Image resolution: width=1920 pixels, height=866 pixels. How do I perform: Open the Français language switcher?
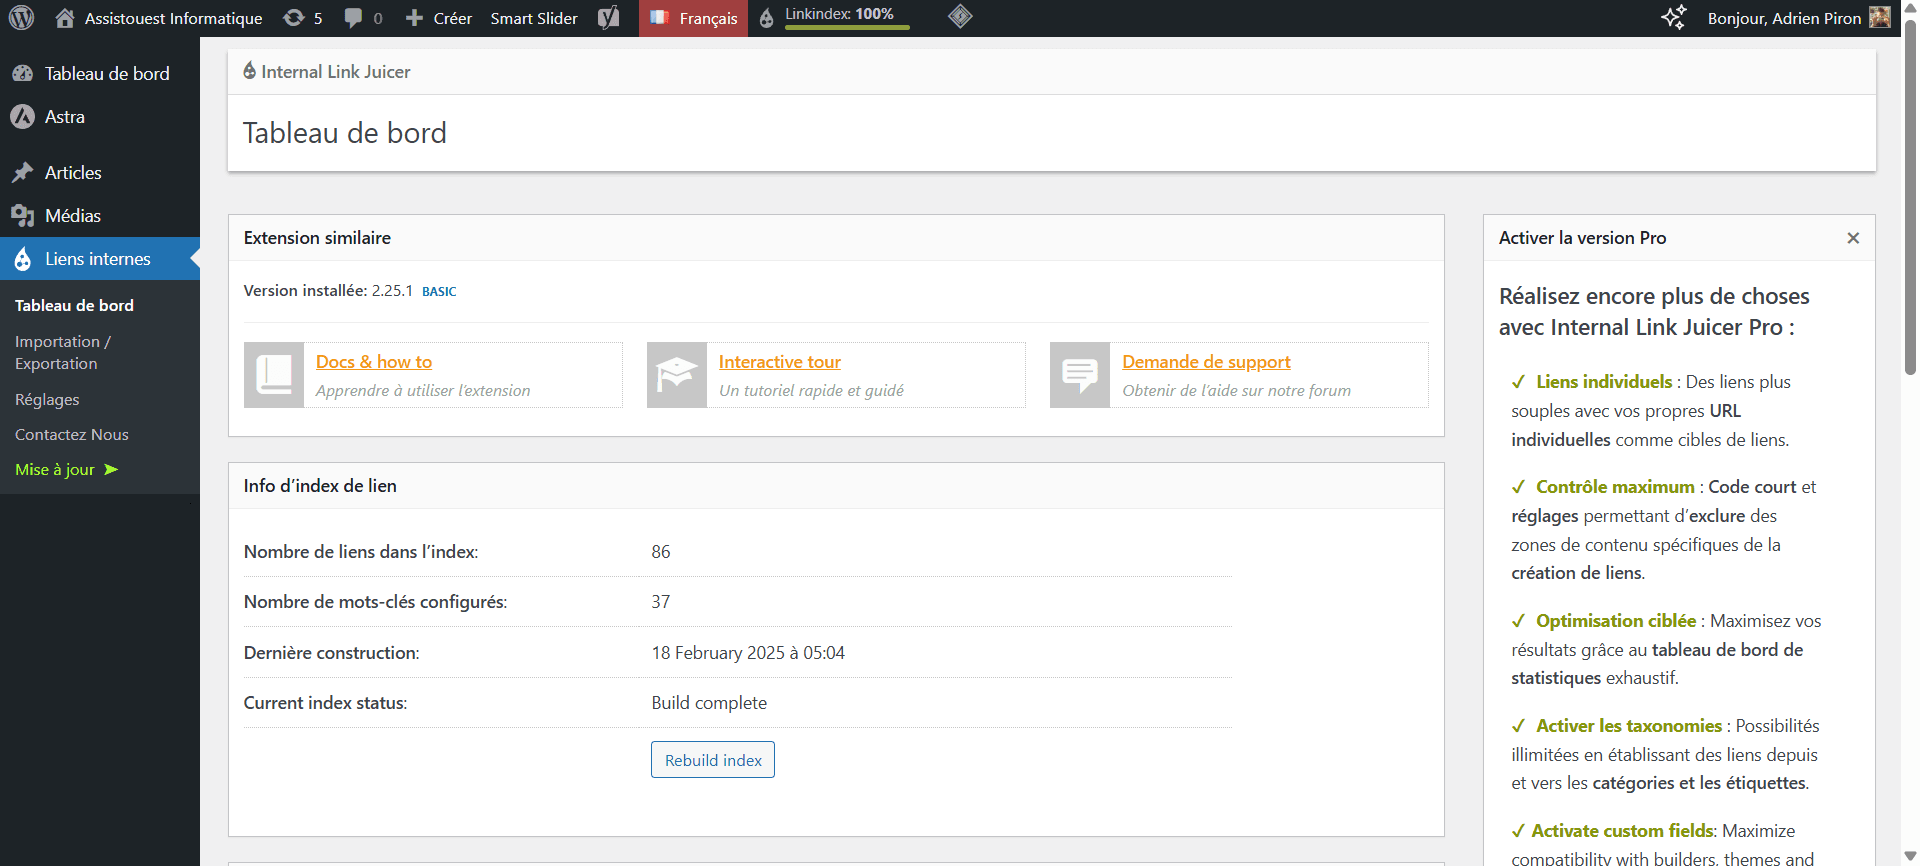694,18
